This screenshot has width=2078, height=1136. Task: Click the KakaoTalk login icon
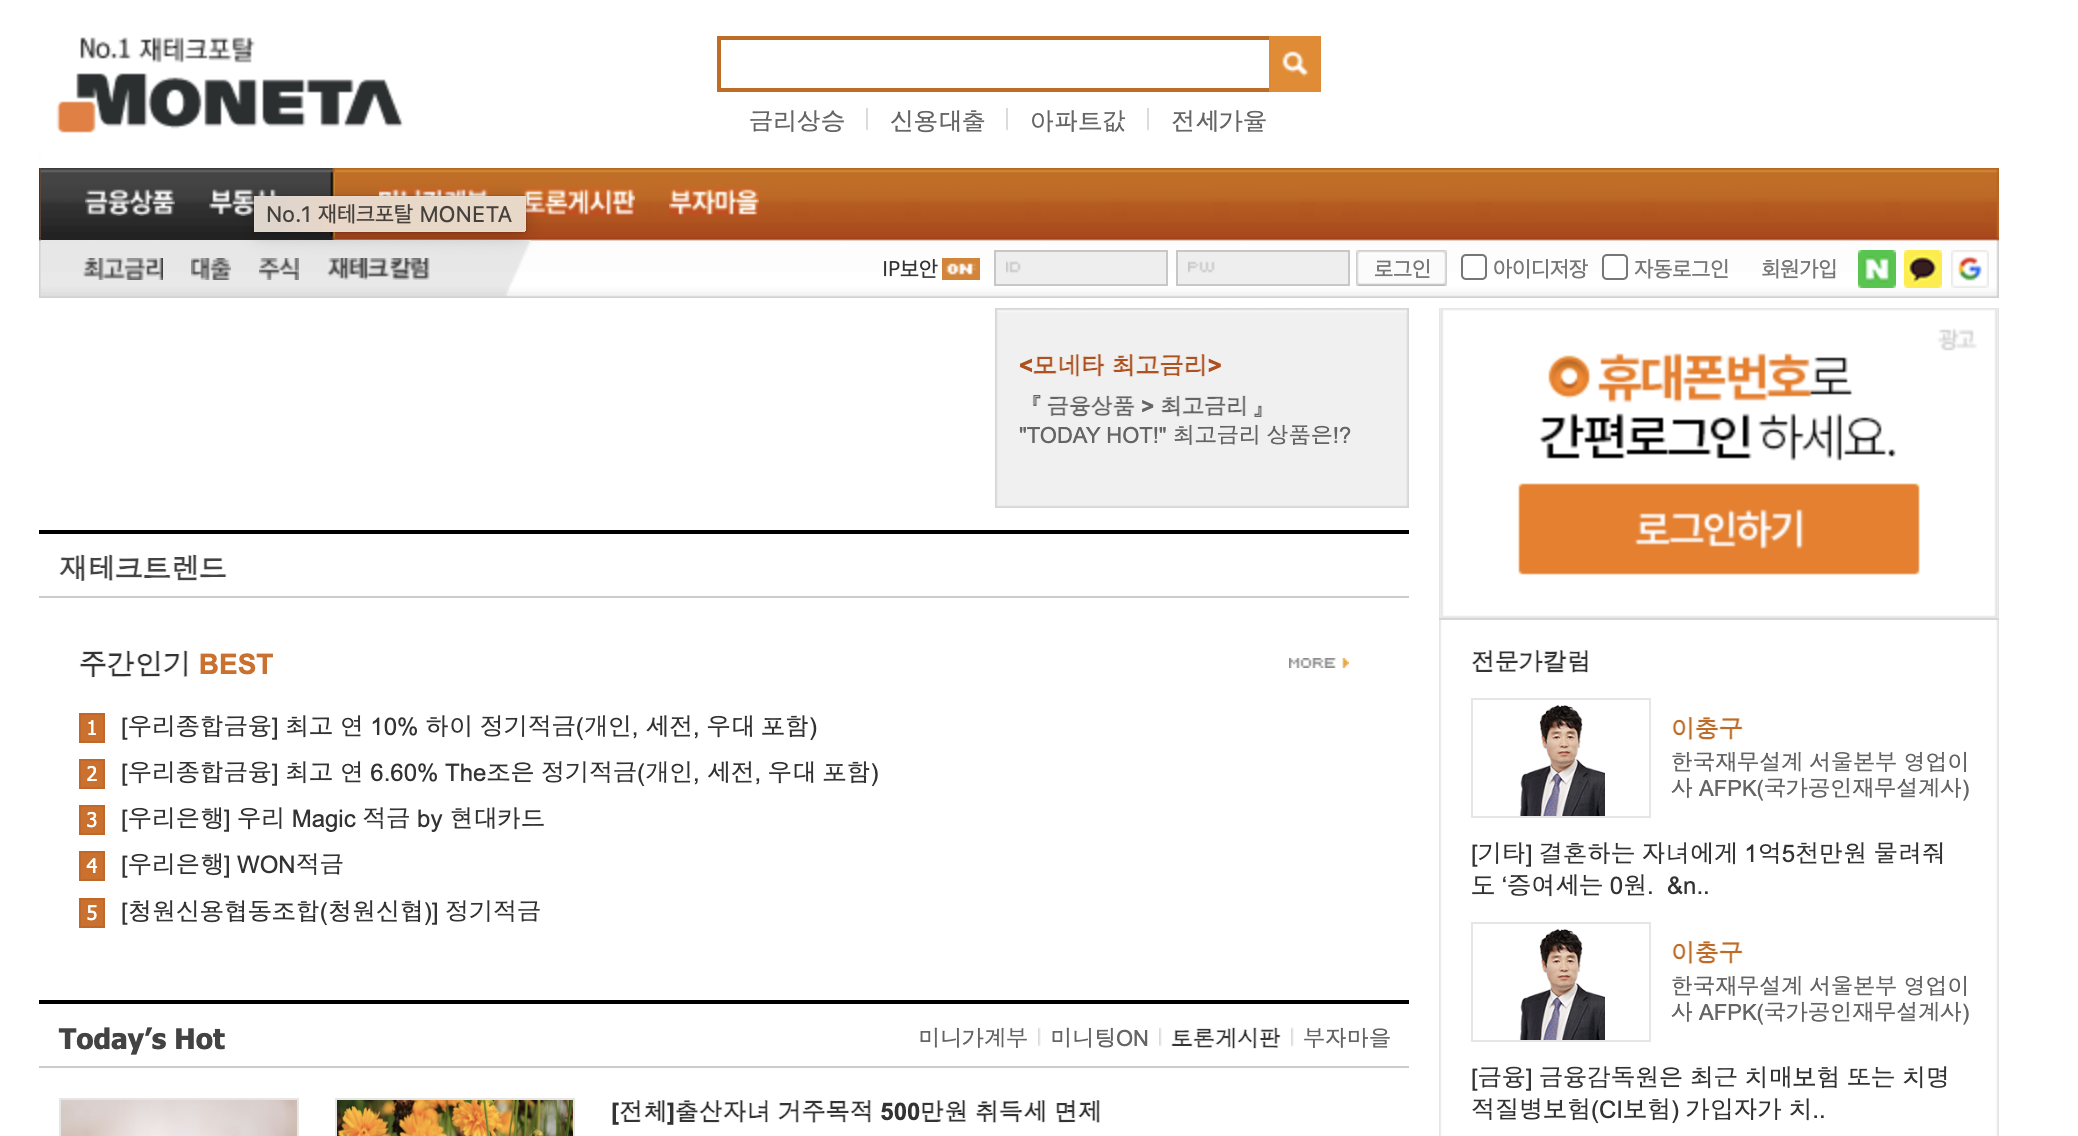click(x=1922, y=268)
